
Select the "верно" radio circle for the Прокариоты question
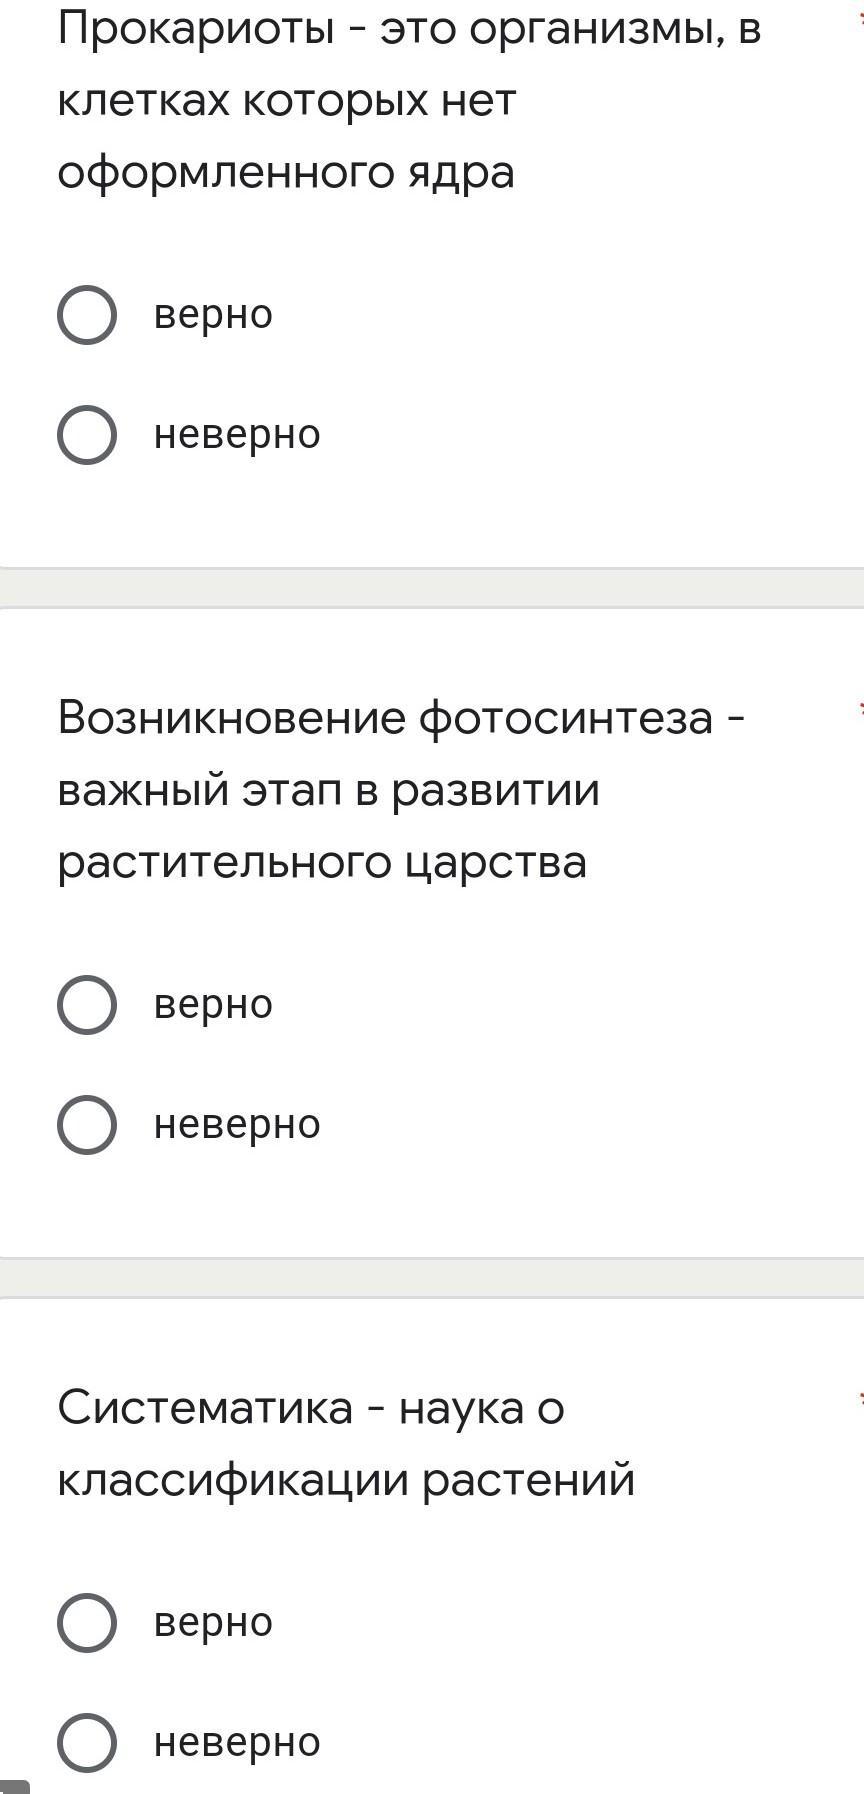coord(87,315)
